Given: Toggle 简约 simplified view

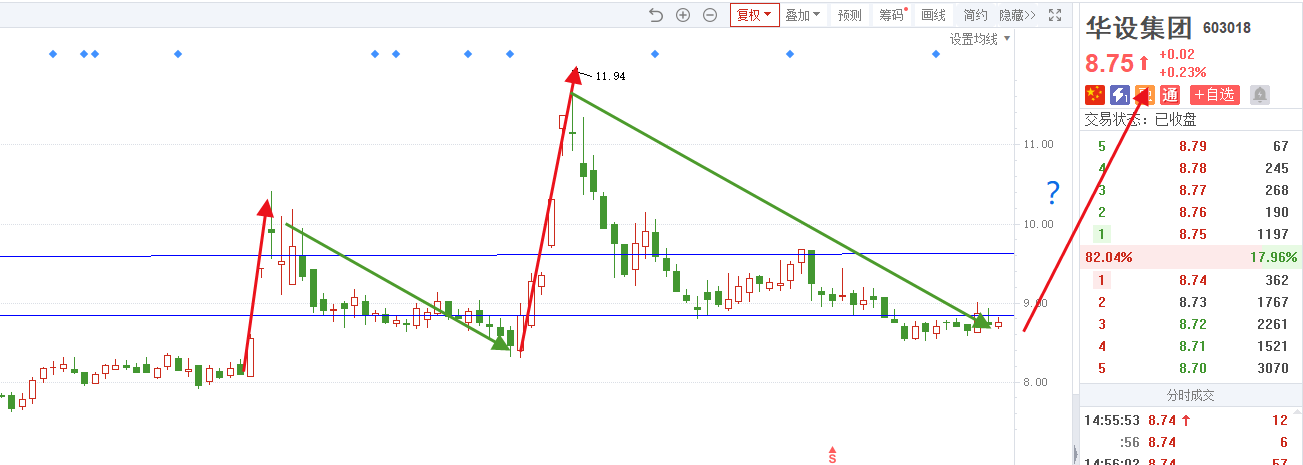Looking at the screenshot, I should pos(975,15).
